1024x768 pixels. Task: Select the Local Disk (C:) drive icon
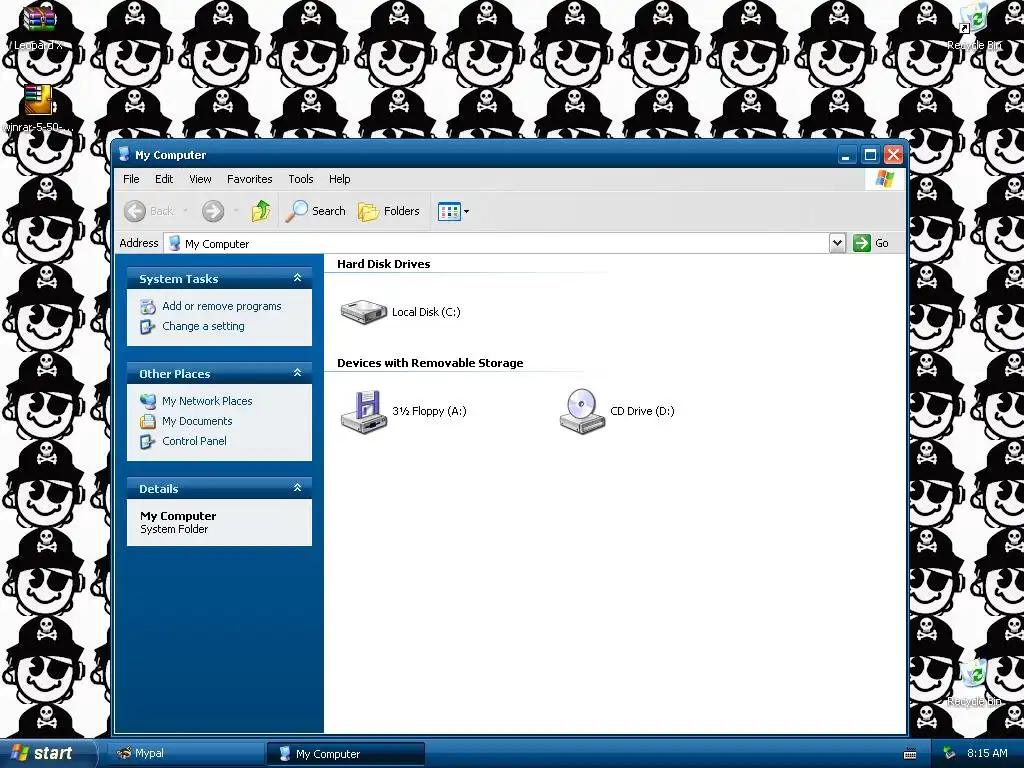[x=364, y=312]
